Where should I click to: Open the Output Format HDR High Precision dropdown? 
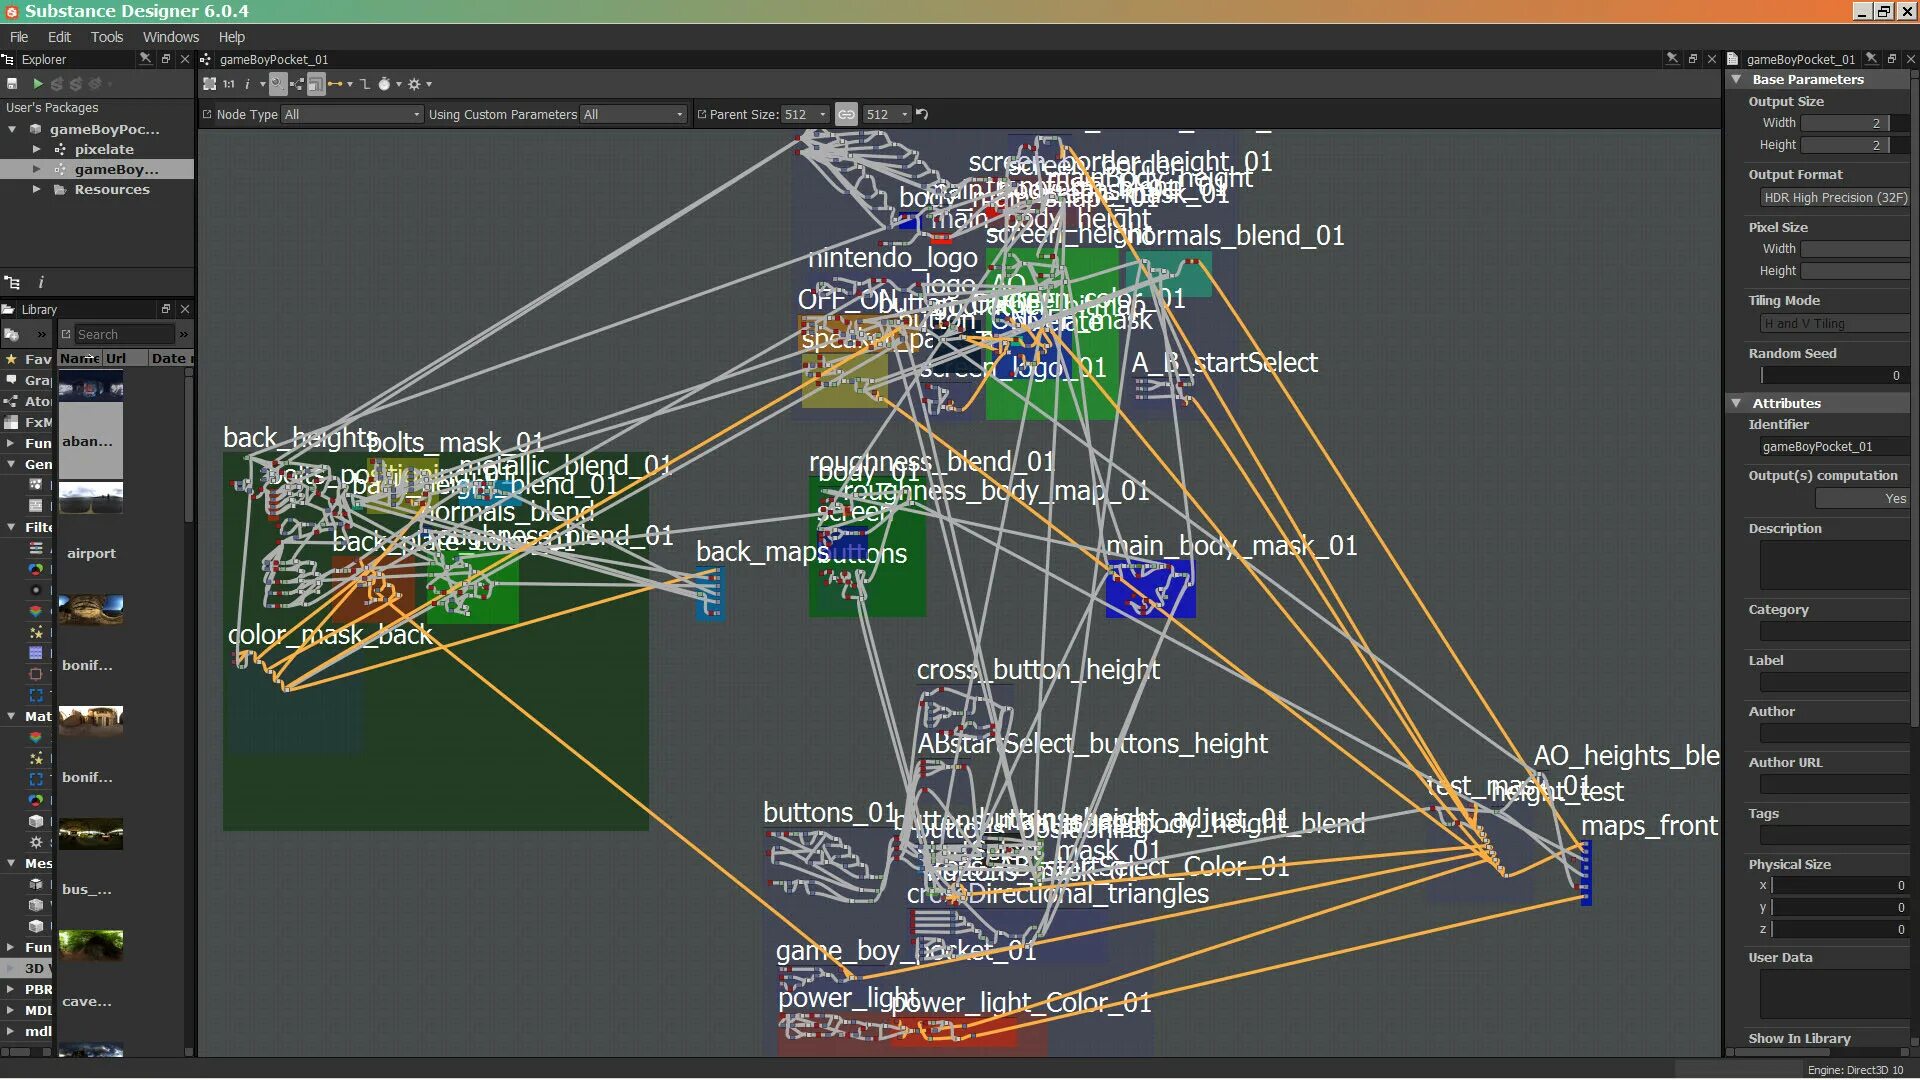click(x=1835, y=198)
